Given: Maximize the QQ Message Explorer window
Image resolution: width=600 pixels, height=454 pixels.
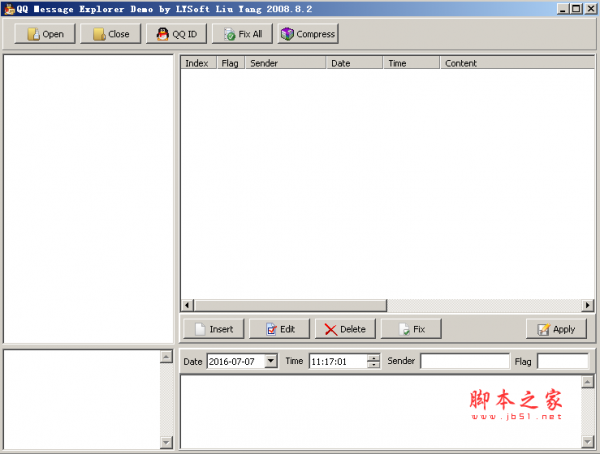Looking at the screenshot, I should (576, 9).
